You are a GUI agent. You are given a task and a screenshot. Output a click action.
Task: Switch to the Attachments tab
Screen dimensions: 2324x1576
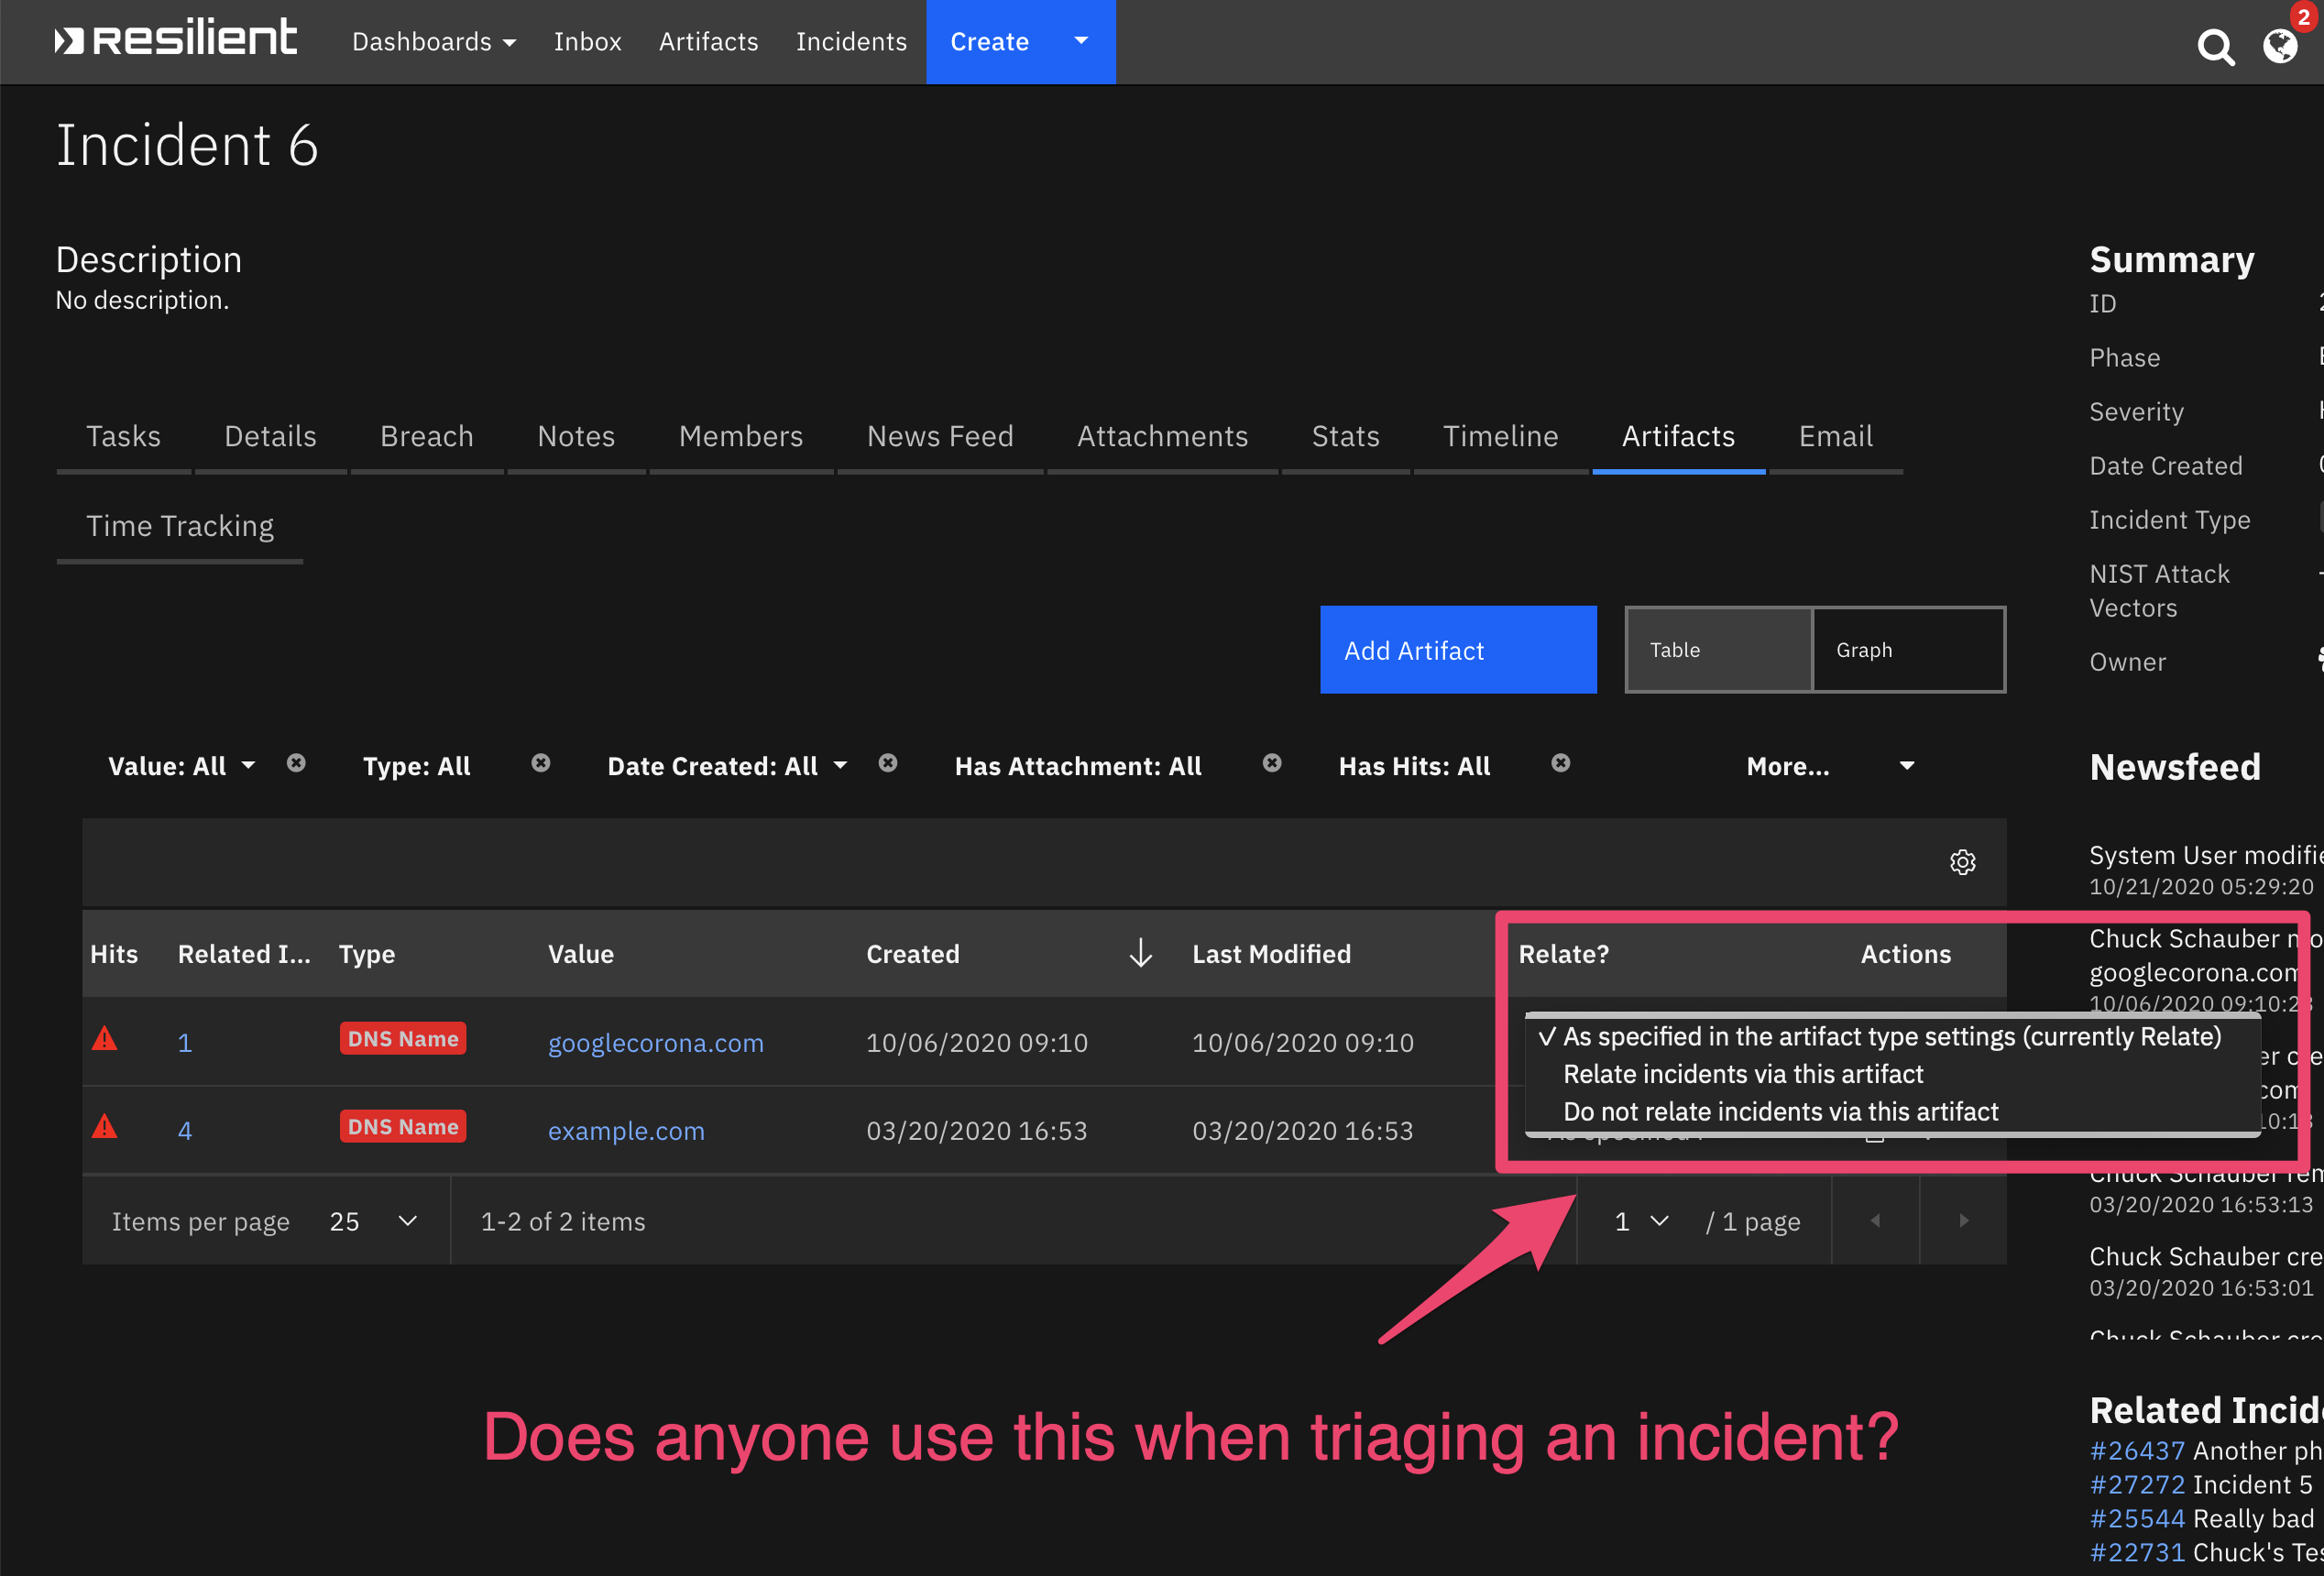[1162, 436]
